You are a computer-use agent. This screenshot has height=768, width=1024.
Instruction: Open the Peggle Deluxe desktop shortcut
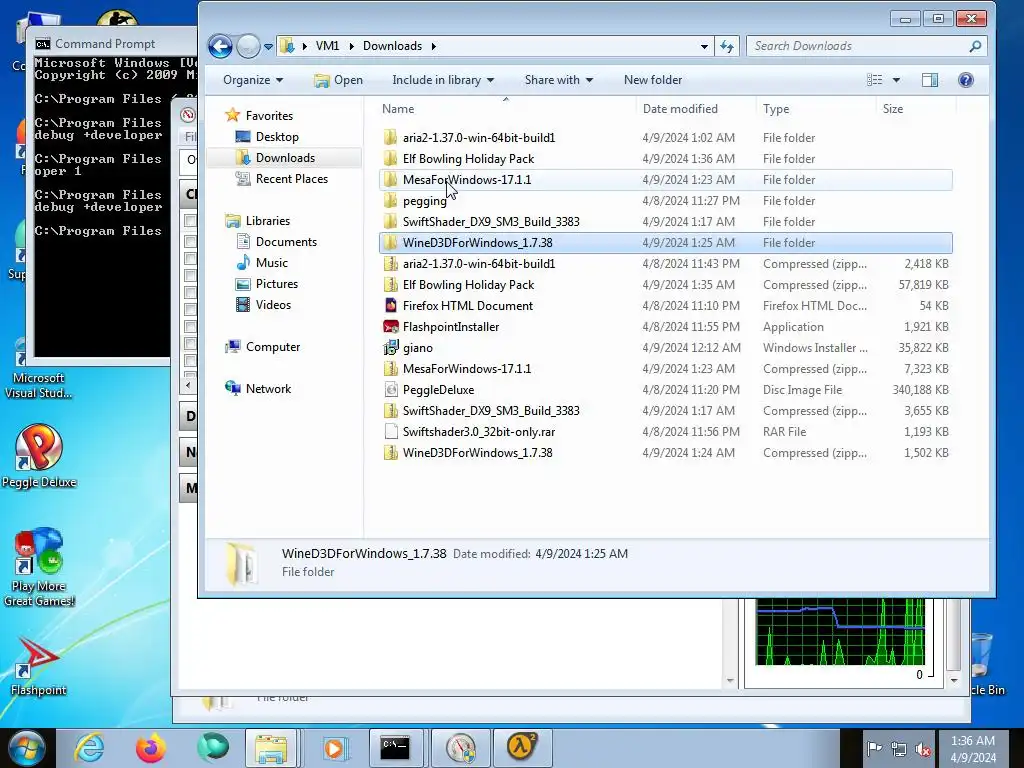pos(39,456)
